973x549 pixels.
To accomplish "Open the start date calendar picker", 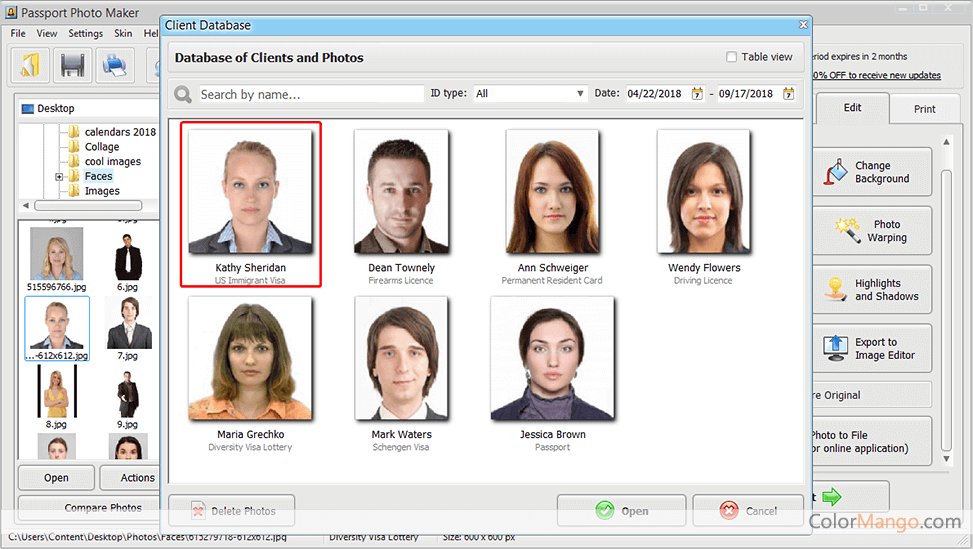I will [697, 94].
